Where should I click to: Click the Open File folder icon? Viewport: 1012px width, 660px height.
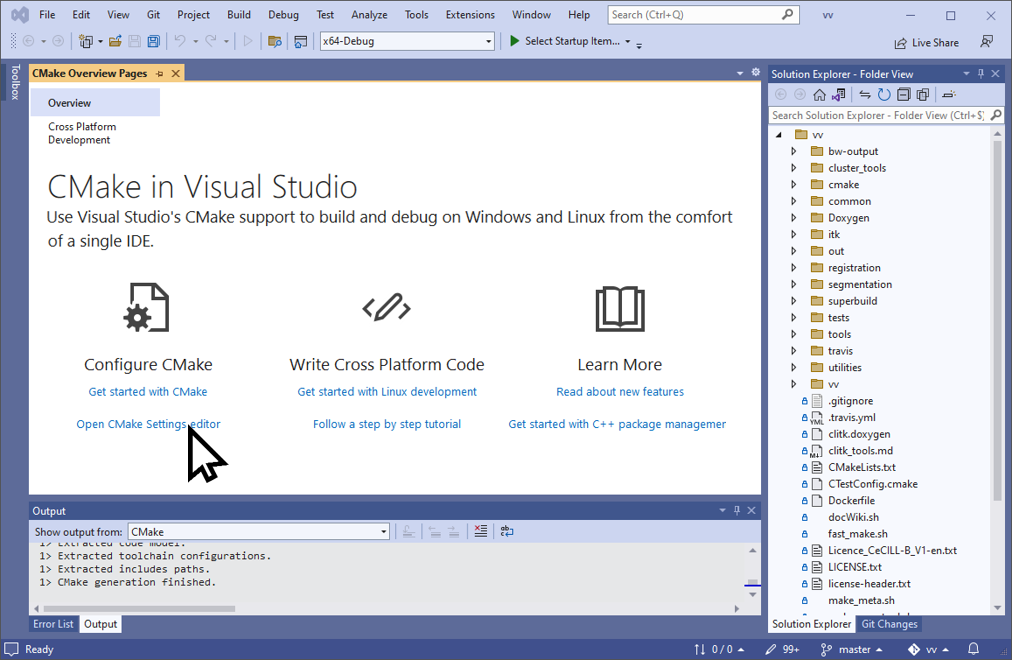(x=116, y=41)
